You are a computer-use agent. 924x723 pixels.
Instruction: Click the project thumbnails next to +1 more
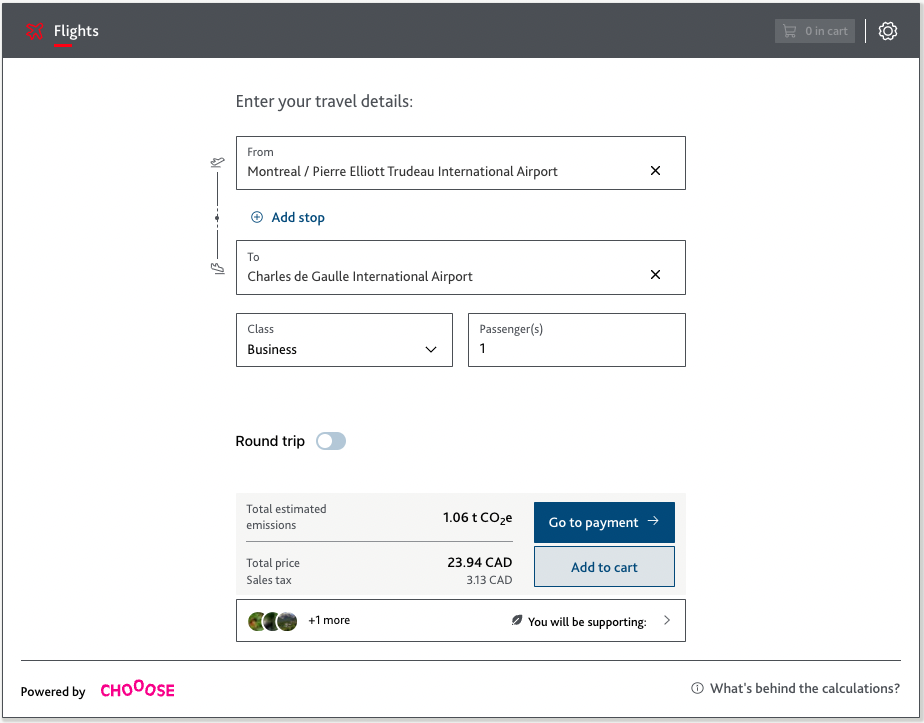coord(273,621)
